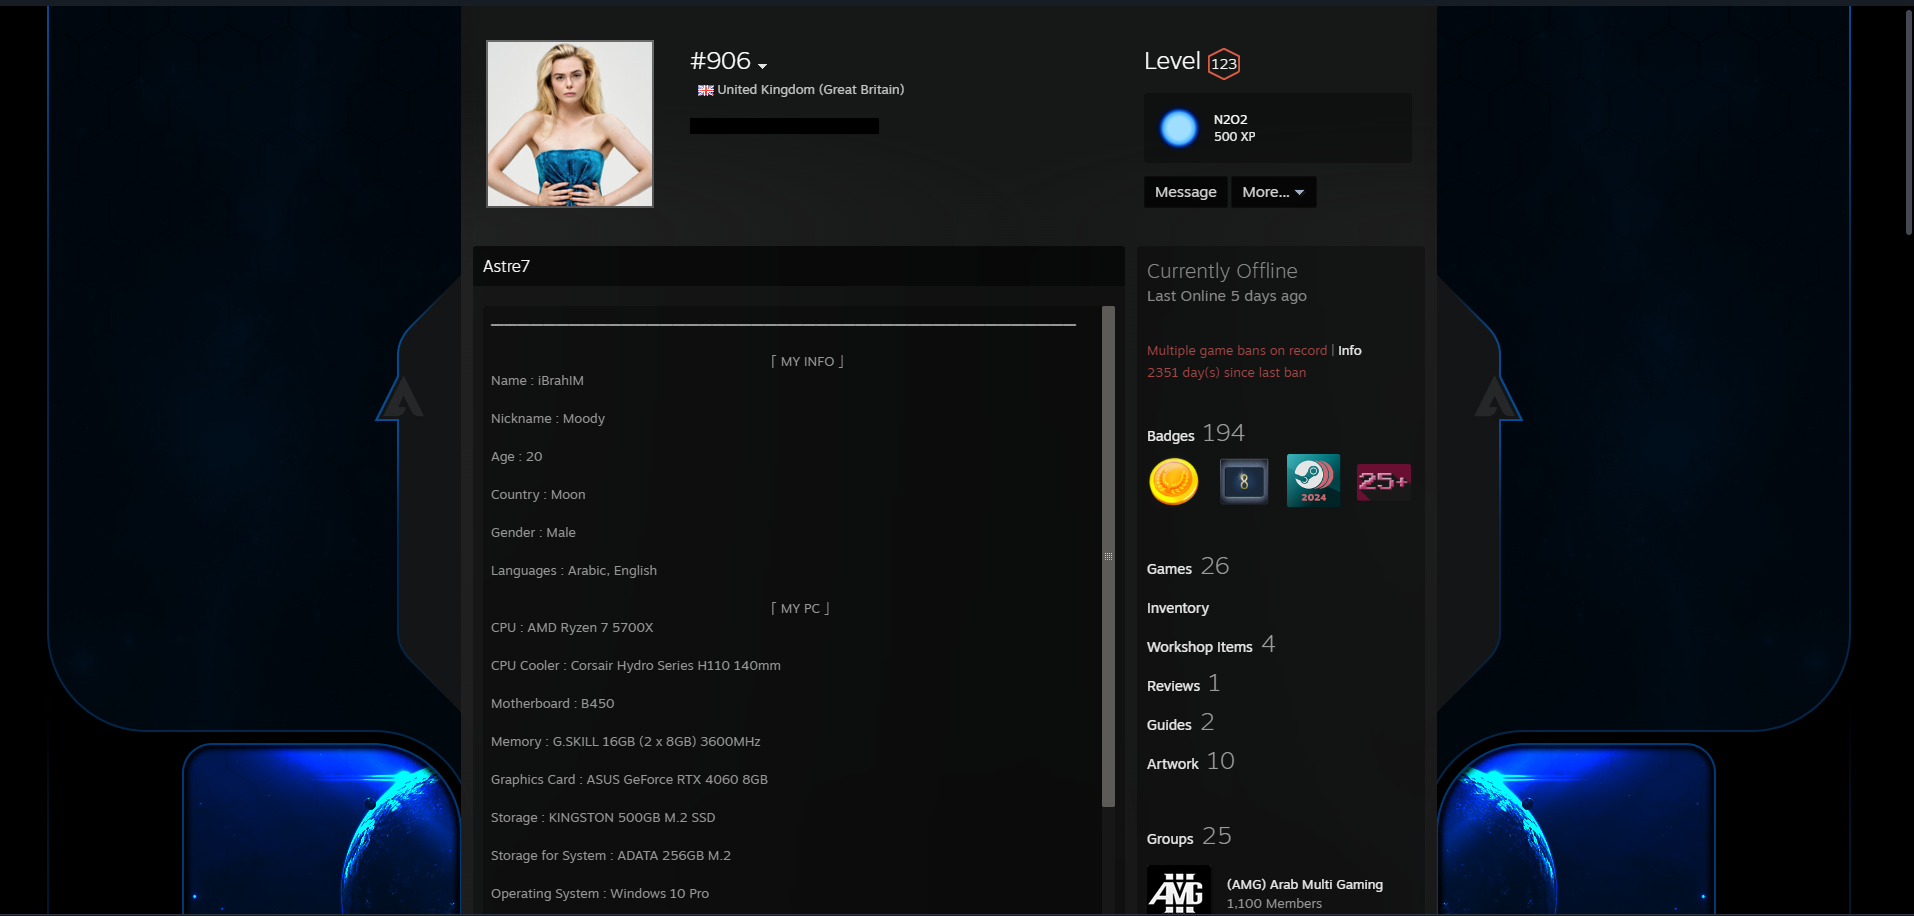
Task: Open the Groups 25 link
Action: tap(1189, 837)
